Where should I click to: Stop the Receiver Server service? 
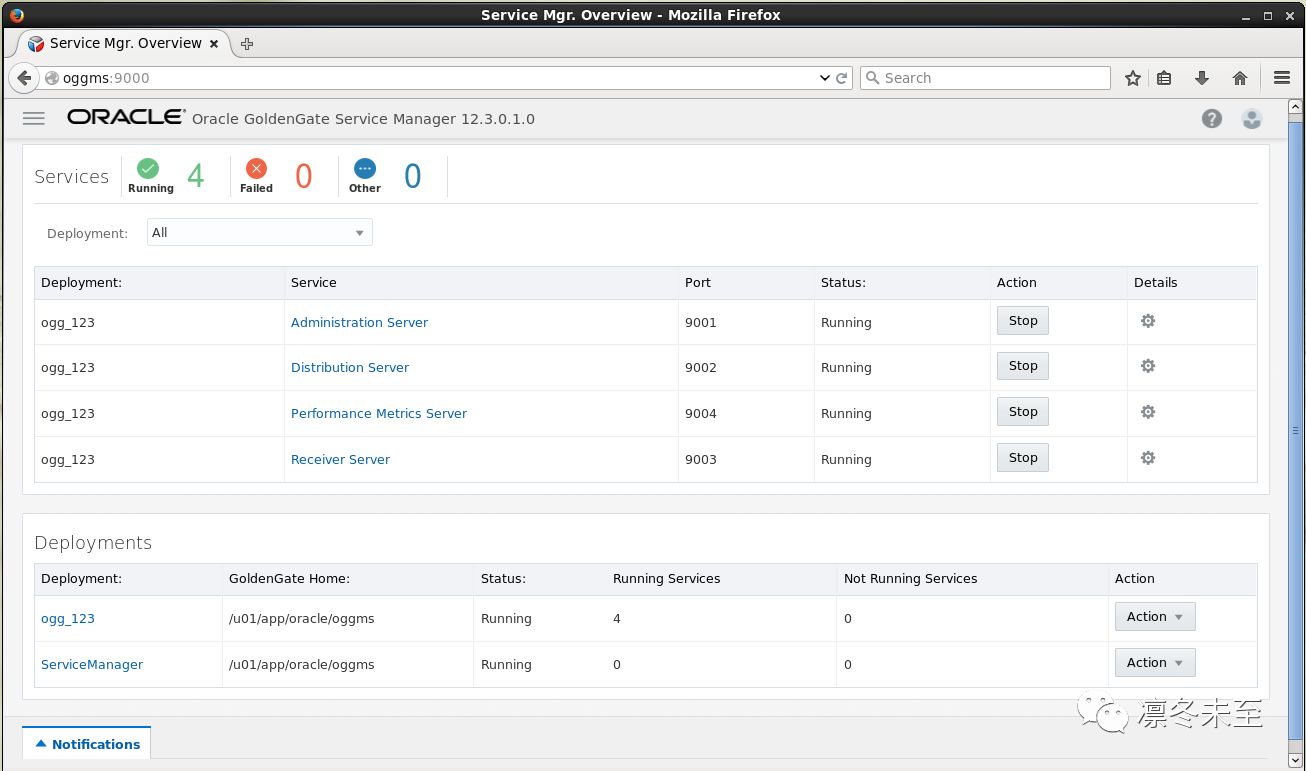pyautogui.click(x=1022, y=458)
